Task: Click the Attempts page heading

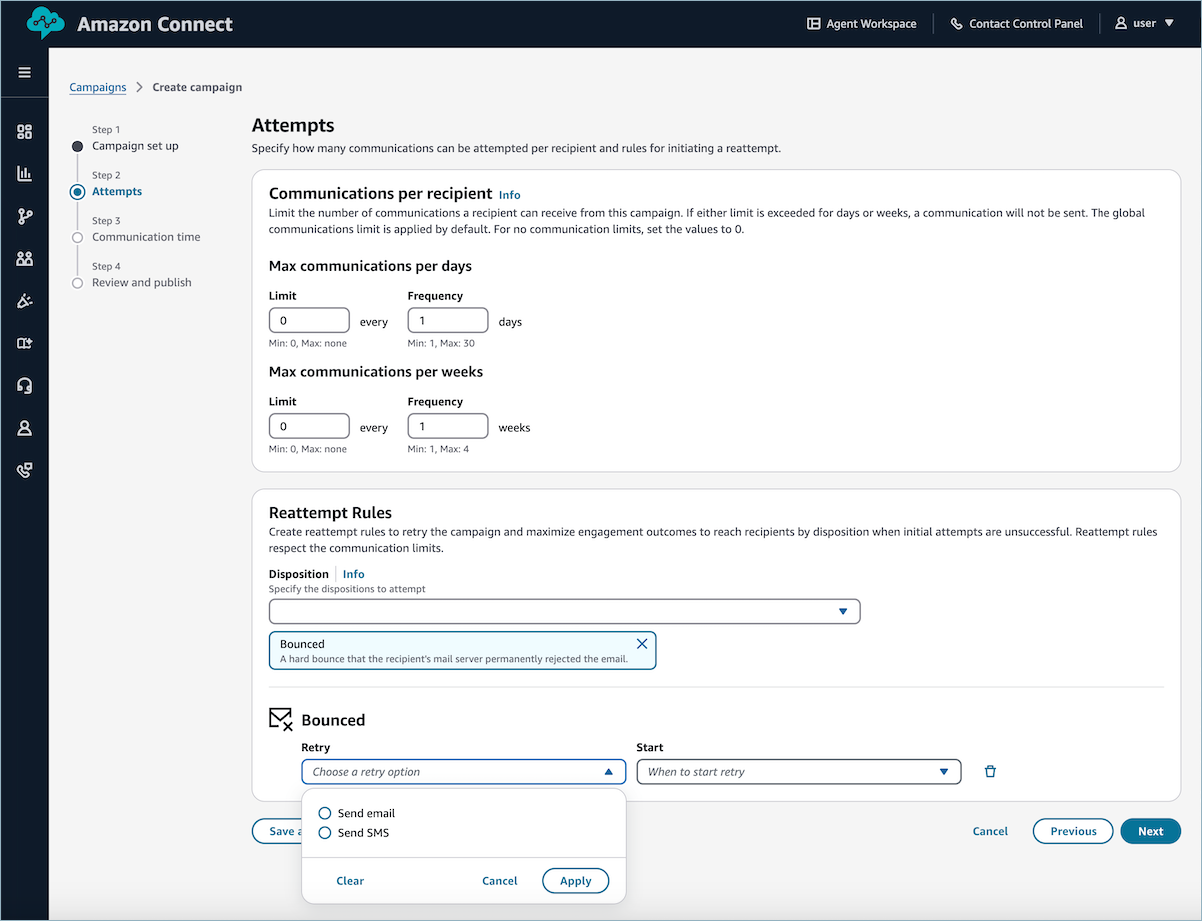Action: (x=293, y=125)
